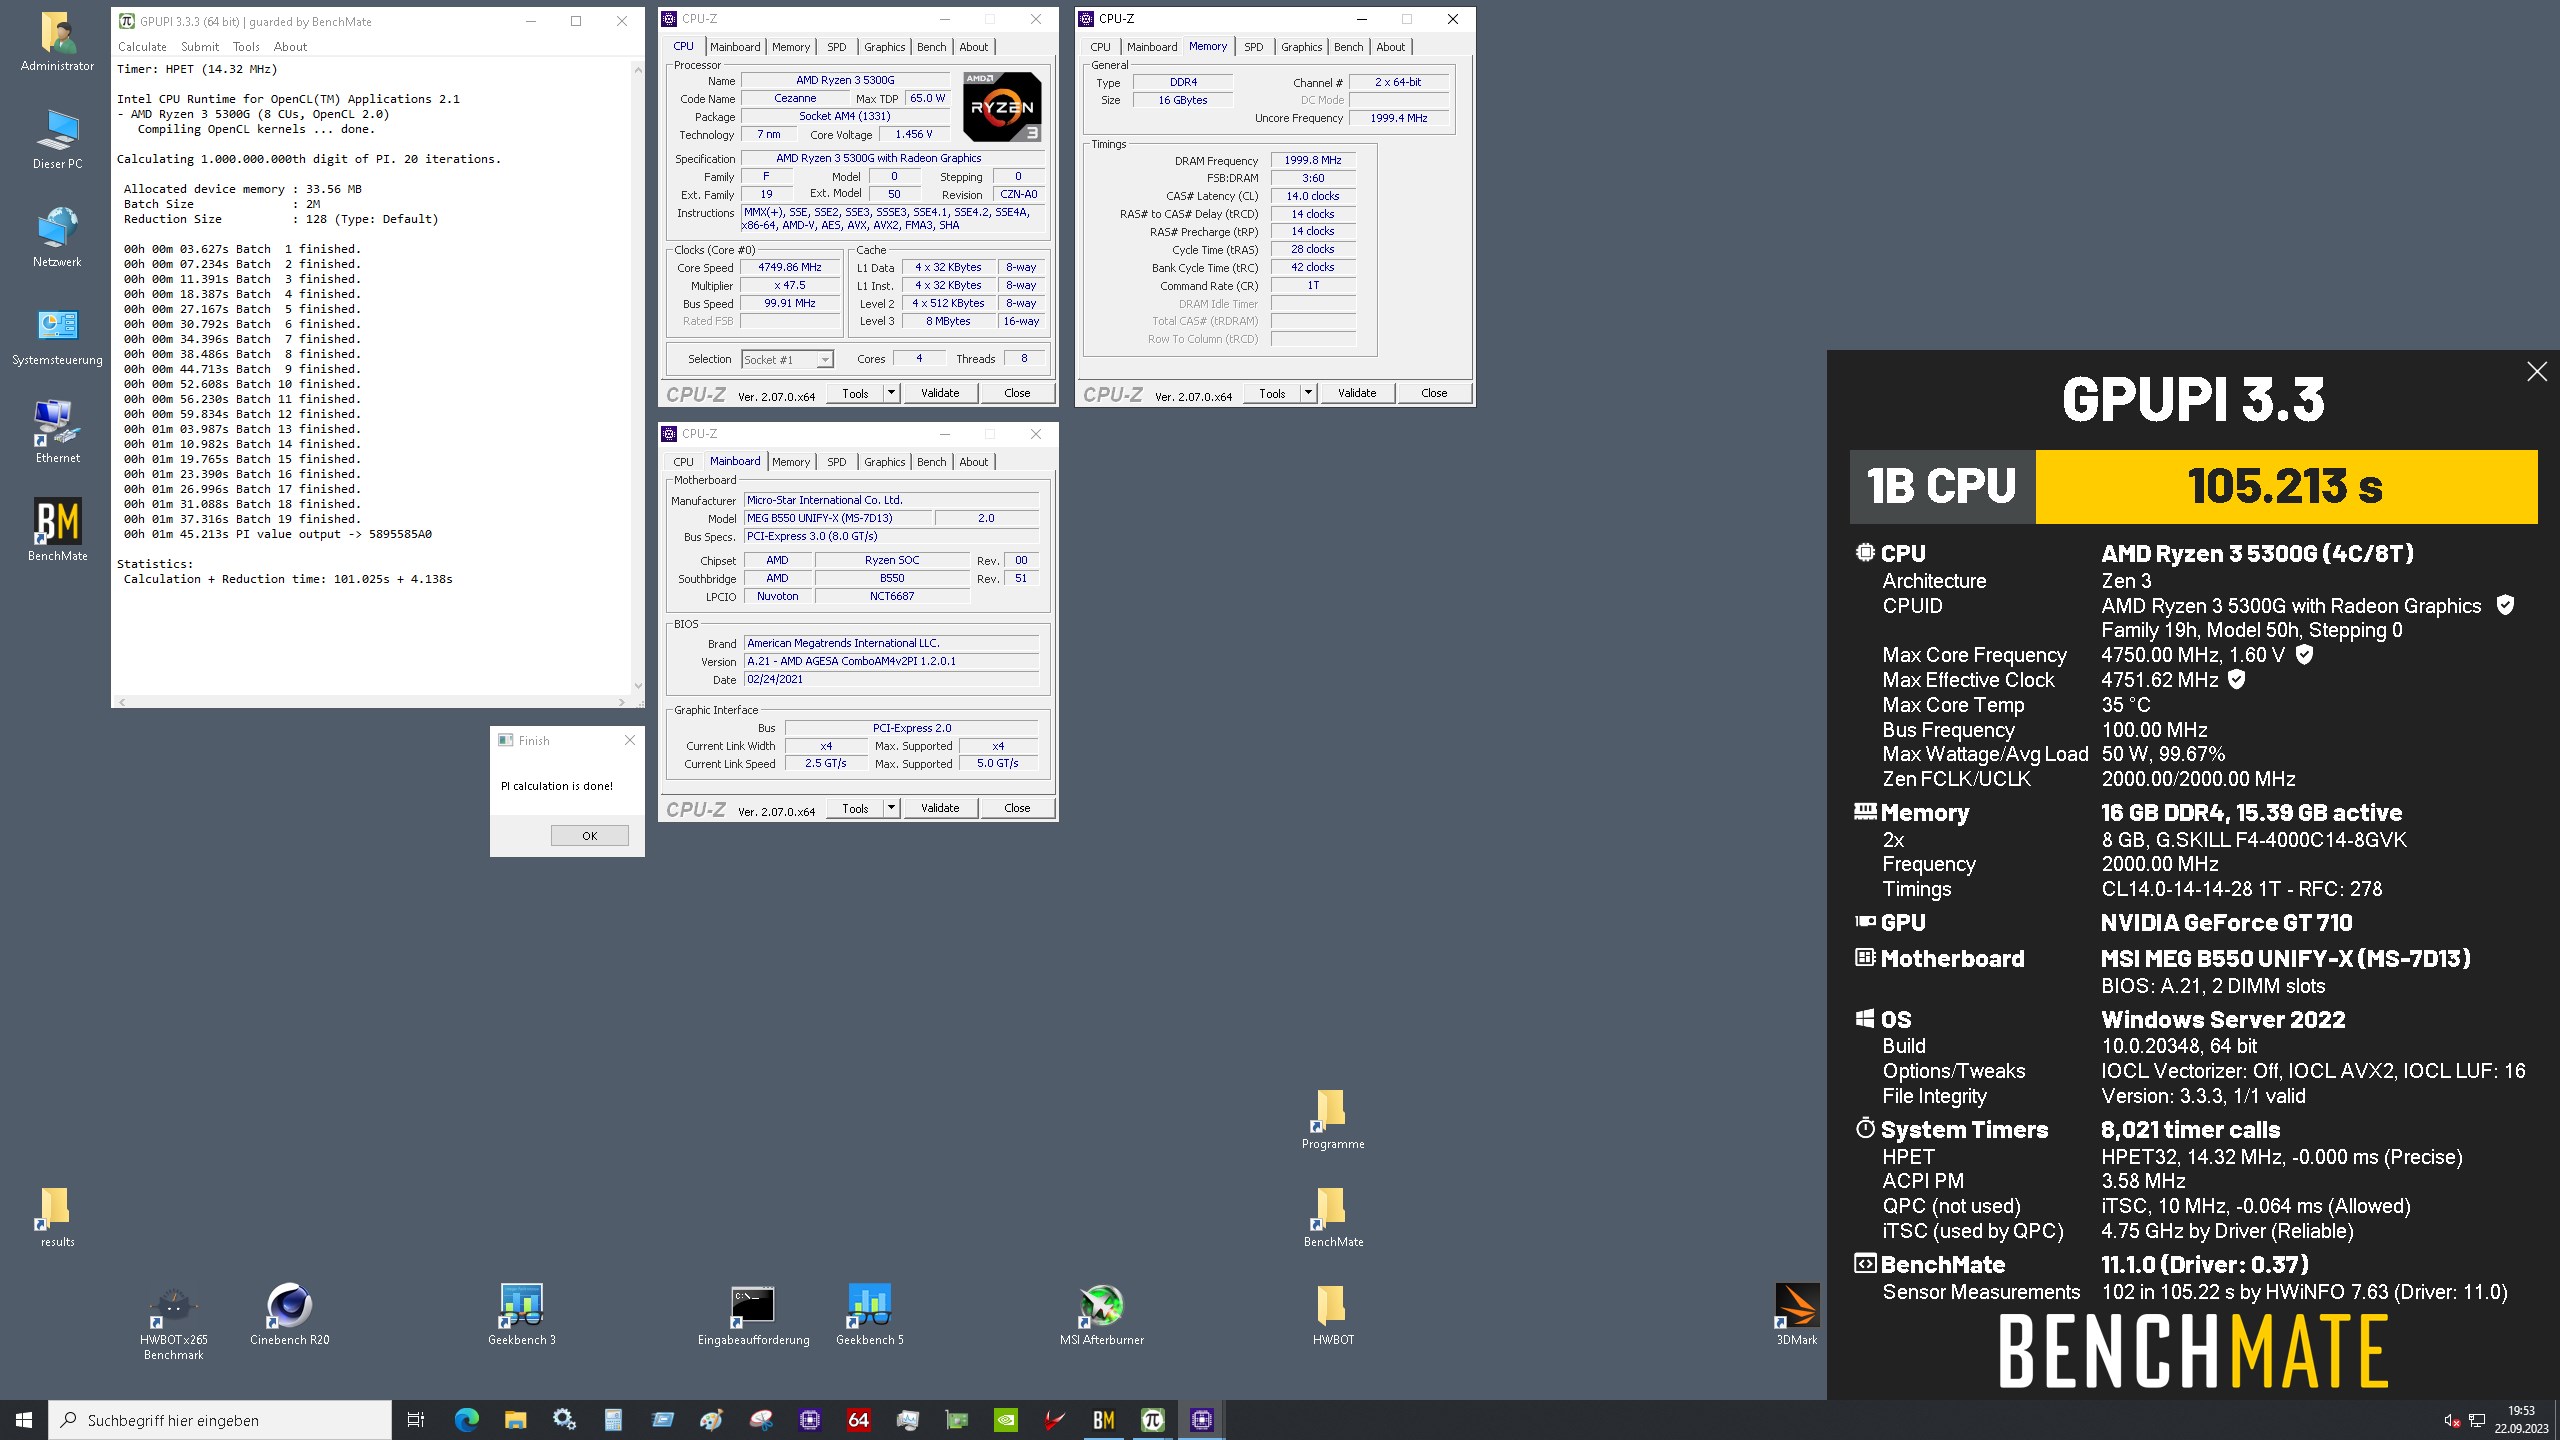Click the Ryzen logo in CPU-Z
Image resolution: width=2560 pixels, height=1440 pixels.
(x=1002, y=106)
